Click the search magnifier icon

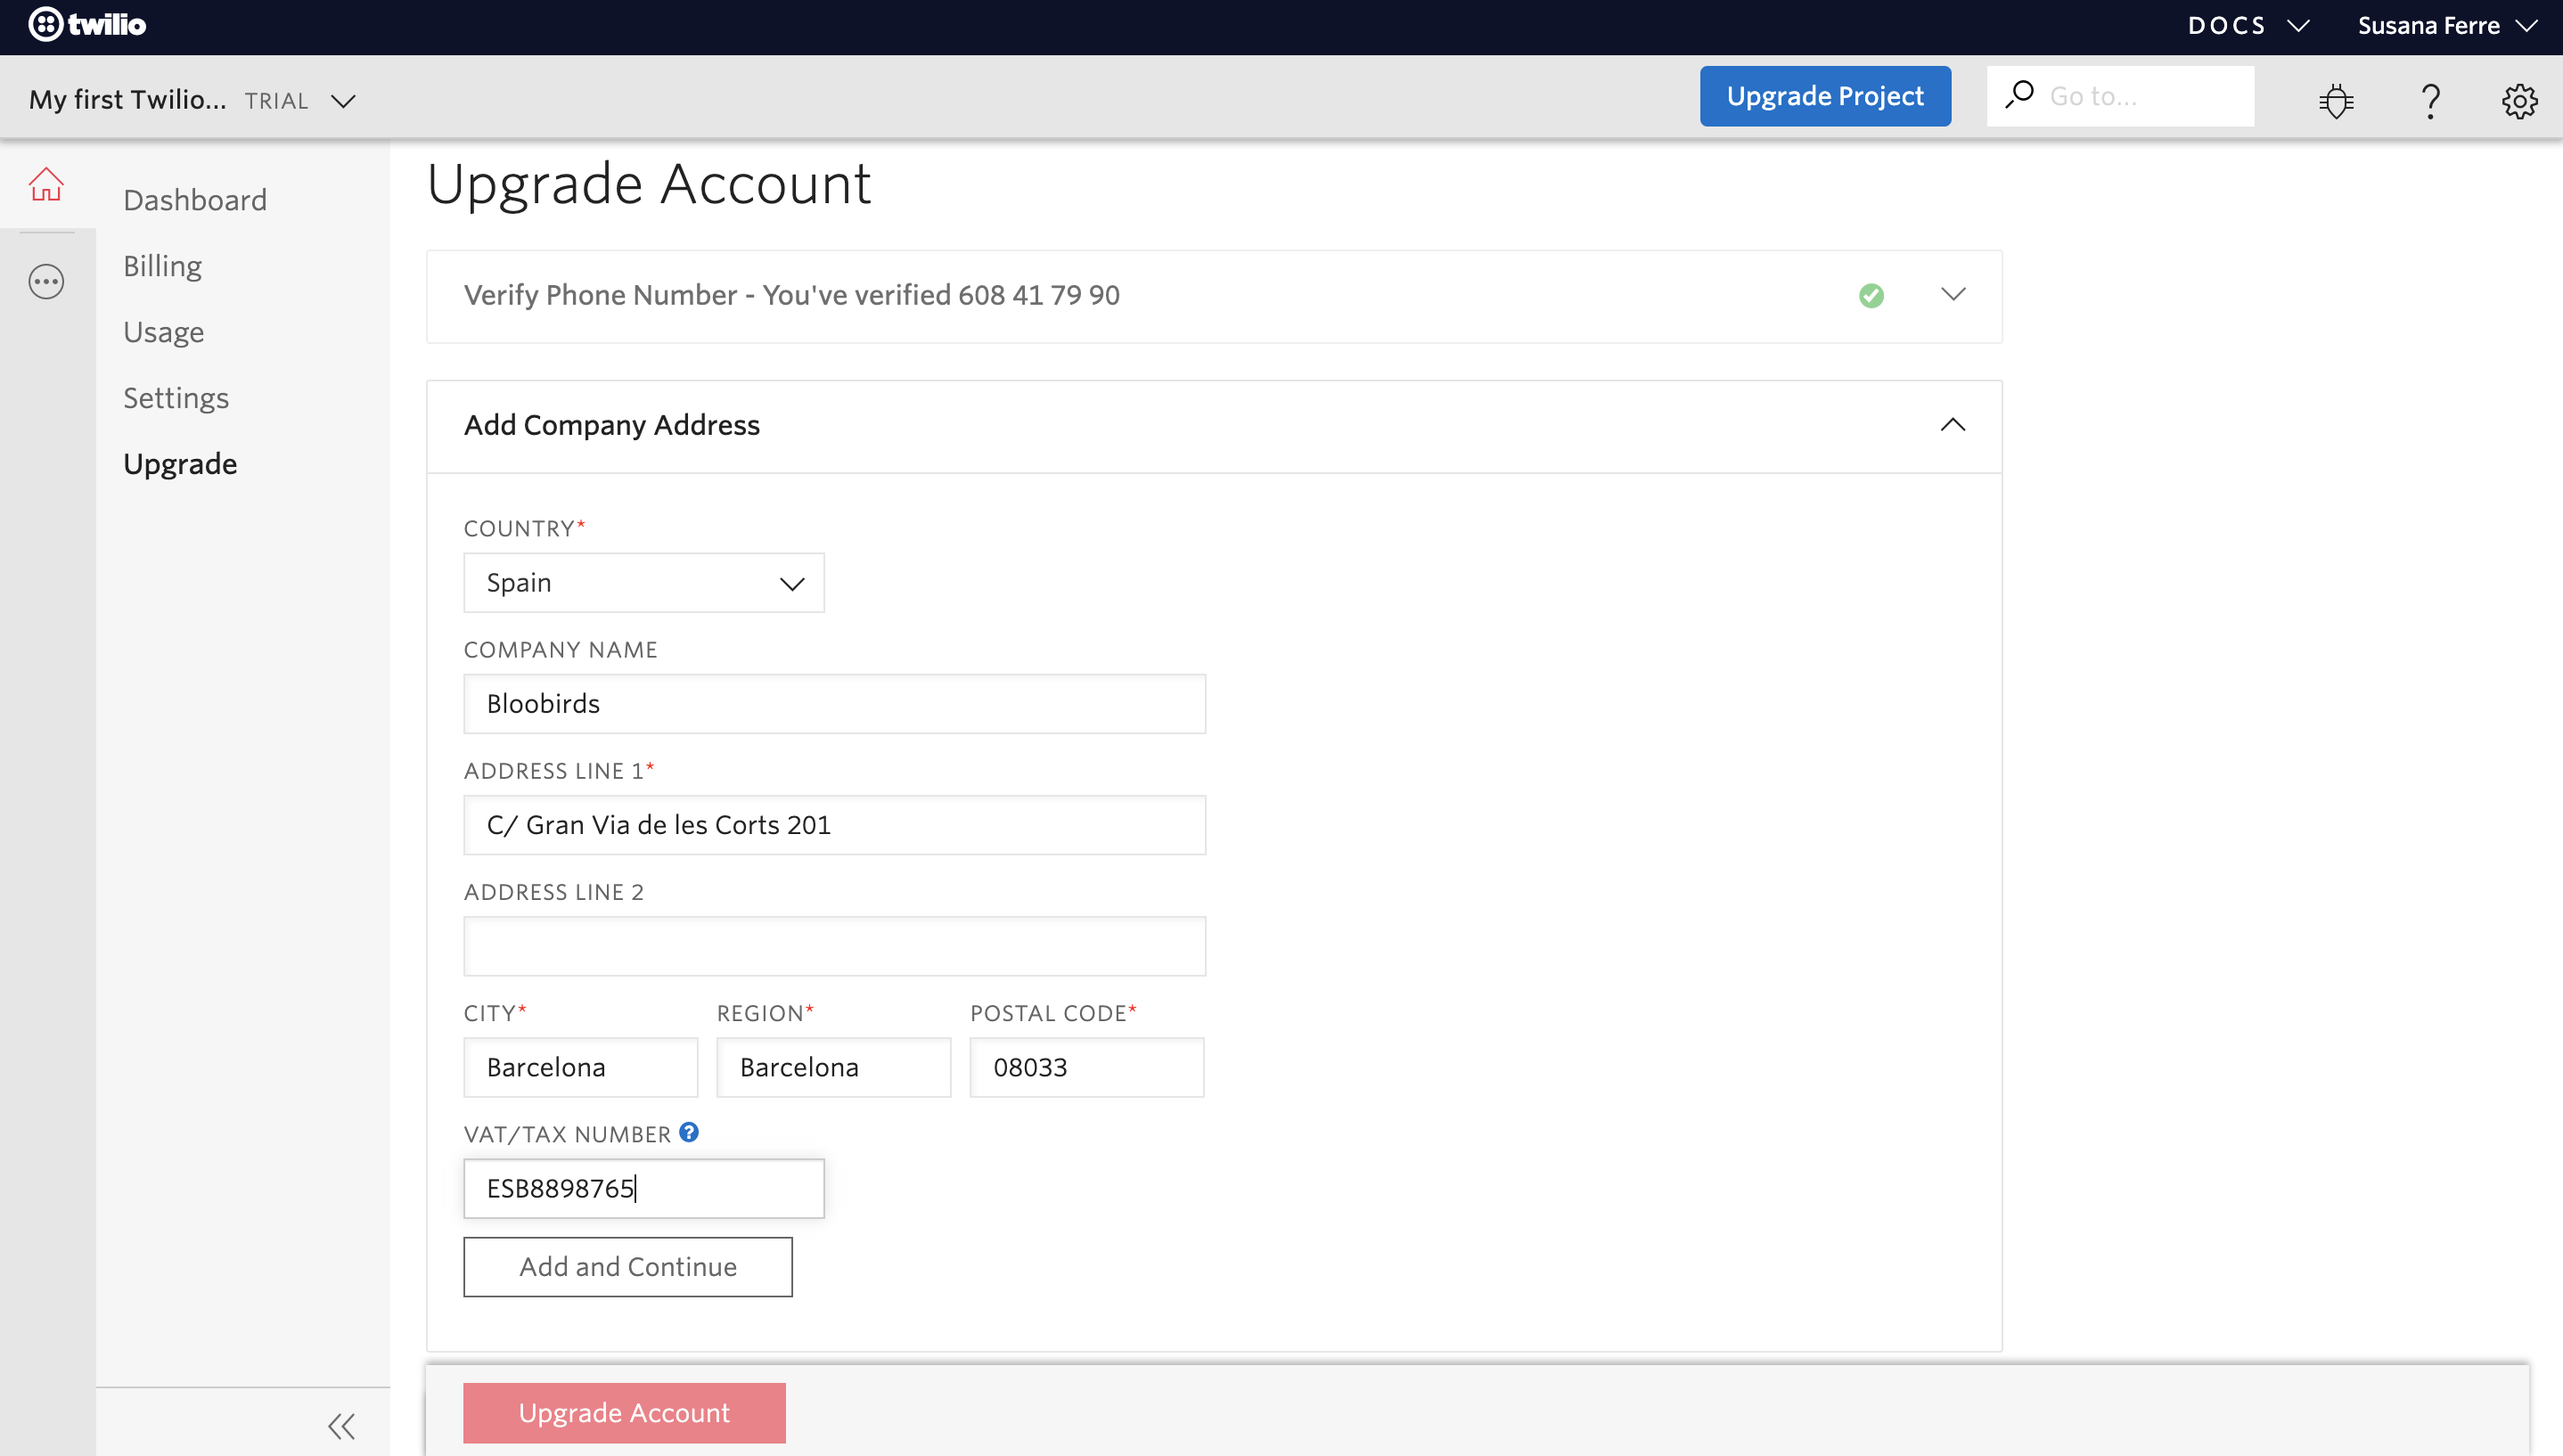point(2019,95)
